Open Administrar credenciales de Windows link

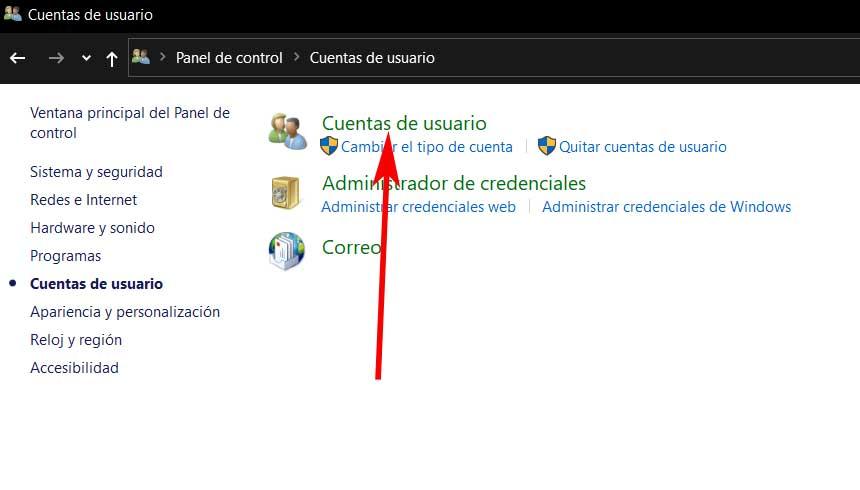click(666, 207)
